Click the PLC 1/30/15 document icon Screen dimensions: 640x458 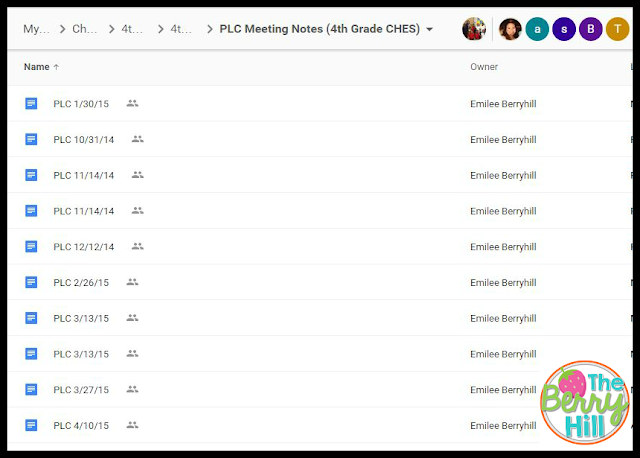(31, 103)
